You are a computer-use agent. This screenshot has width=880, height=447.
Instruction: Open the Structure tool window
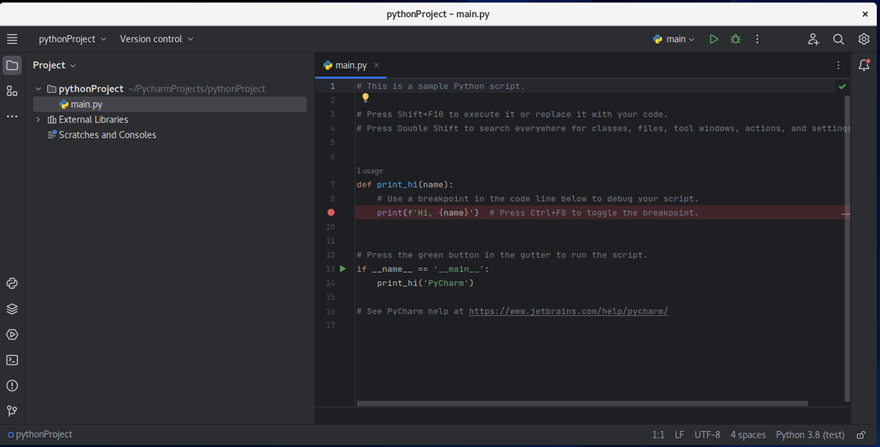click(x=12, y=91)
